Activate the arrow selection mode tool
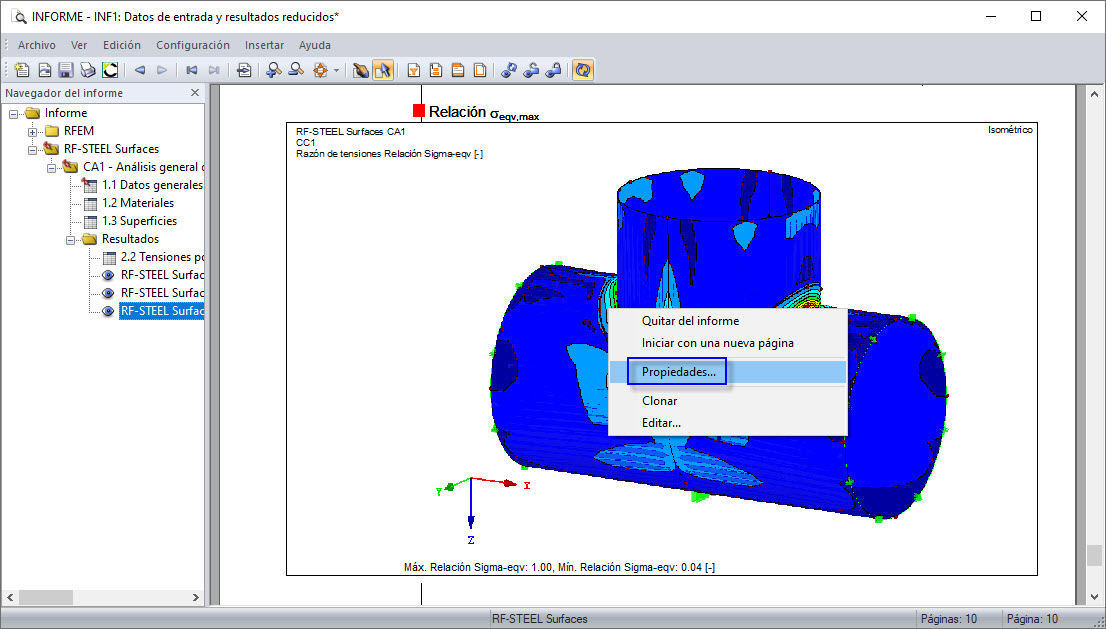Screen dimensions: 1106x629 (x=383, y=70)
